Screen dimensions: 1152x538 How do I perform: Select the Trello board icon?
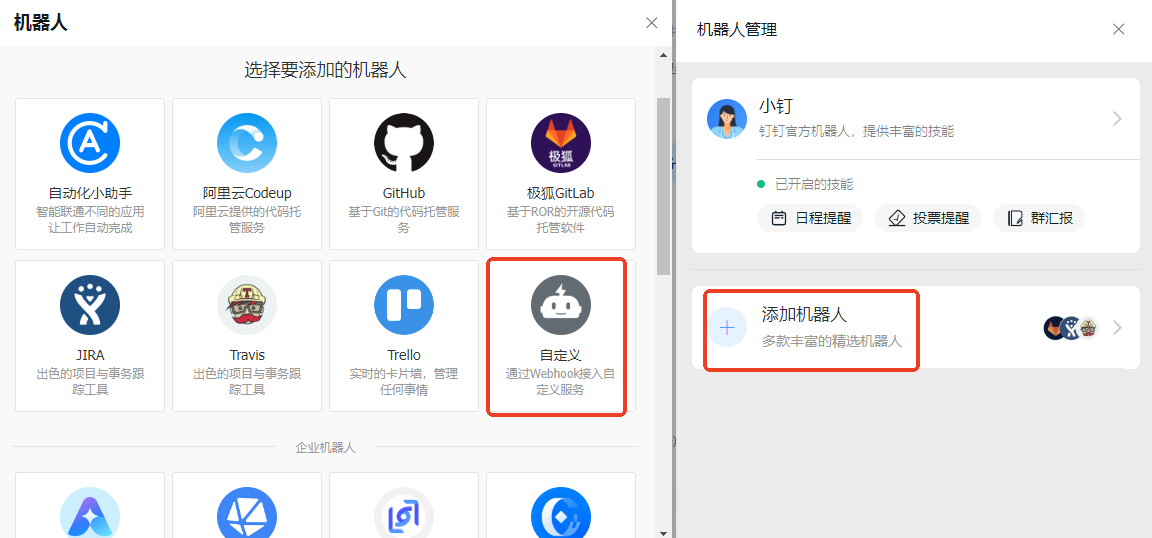404,305
